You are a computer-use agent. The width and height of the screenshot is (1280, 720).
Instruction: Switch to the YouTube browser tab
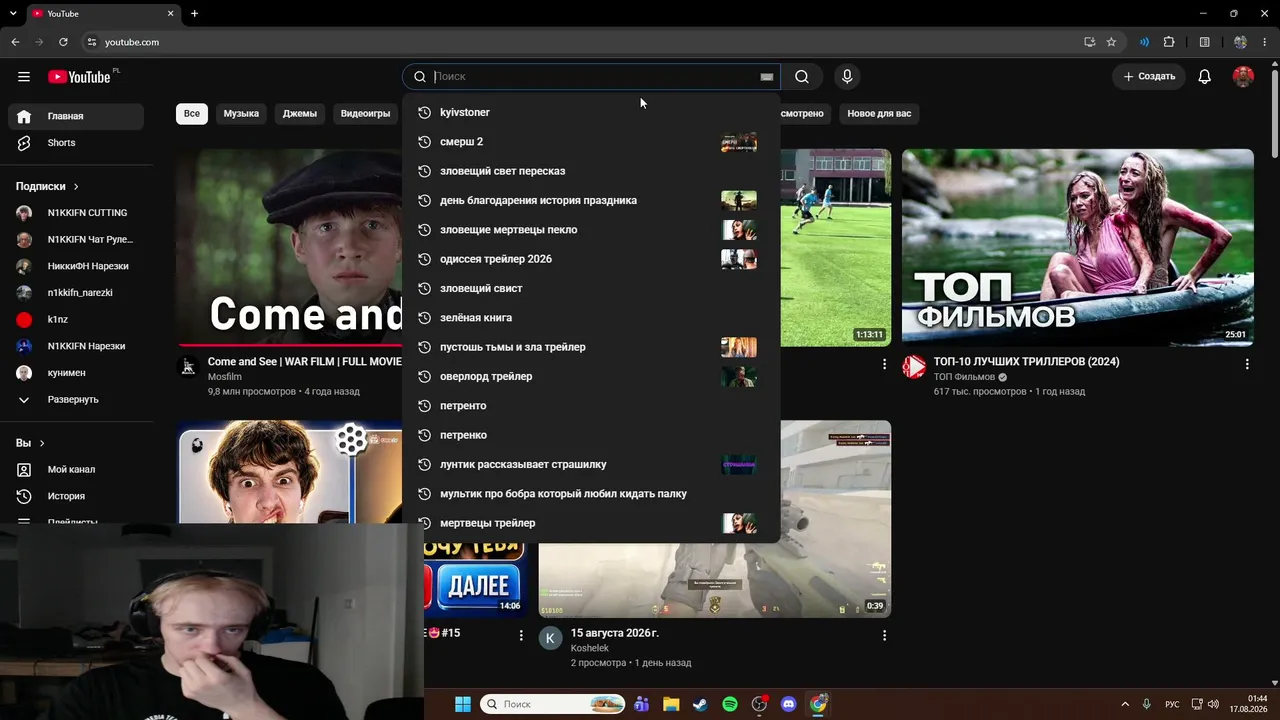(x=103, y=14)
